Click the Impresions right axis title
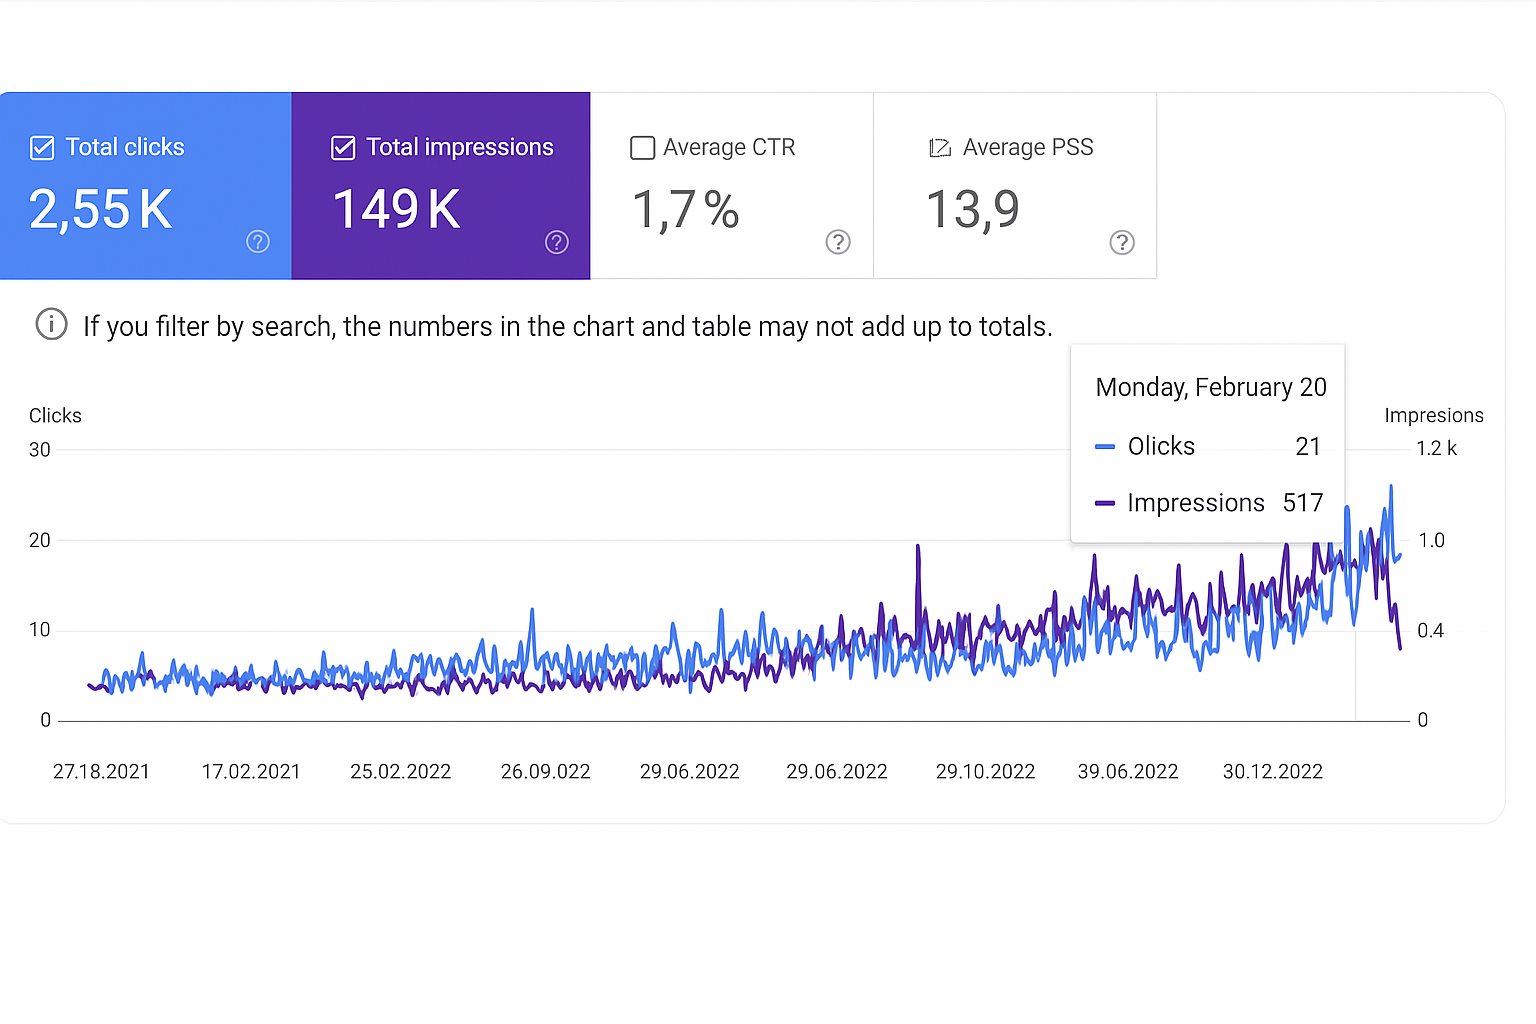 tap(1434, 416)
